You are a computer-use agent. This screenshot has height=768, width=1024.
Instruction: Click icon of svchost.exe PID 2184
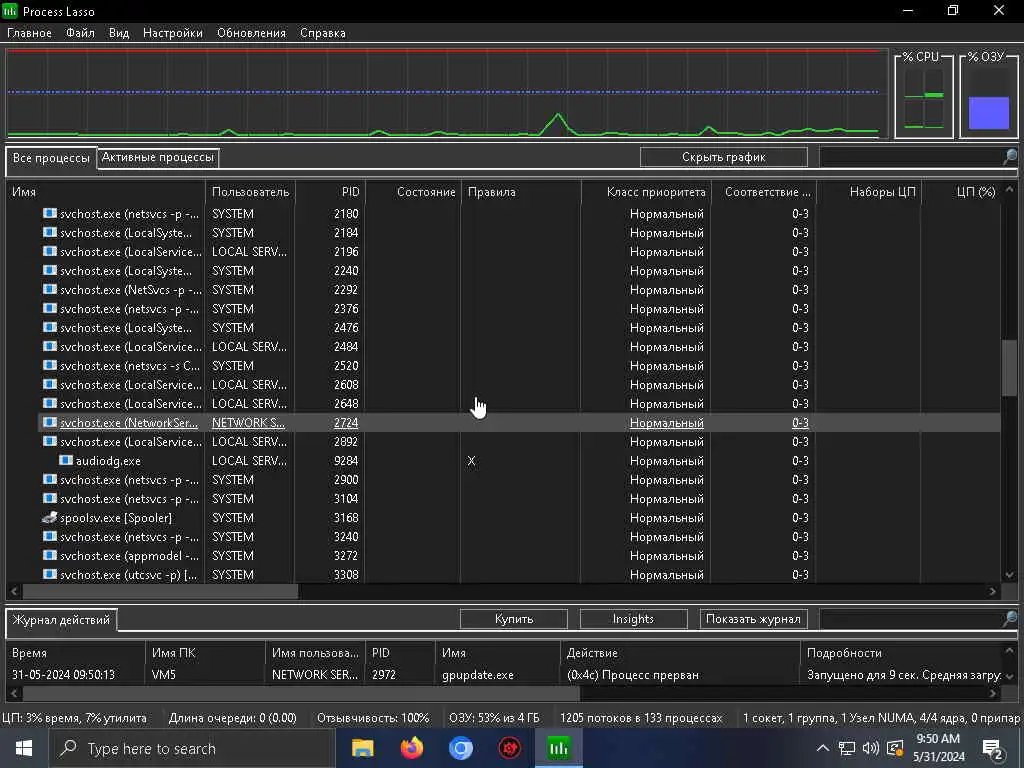click(50, 232)
